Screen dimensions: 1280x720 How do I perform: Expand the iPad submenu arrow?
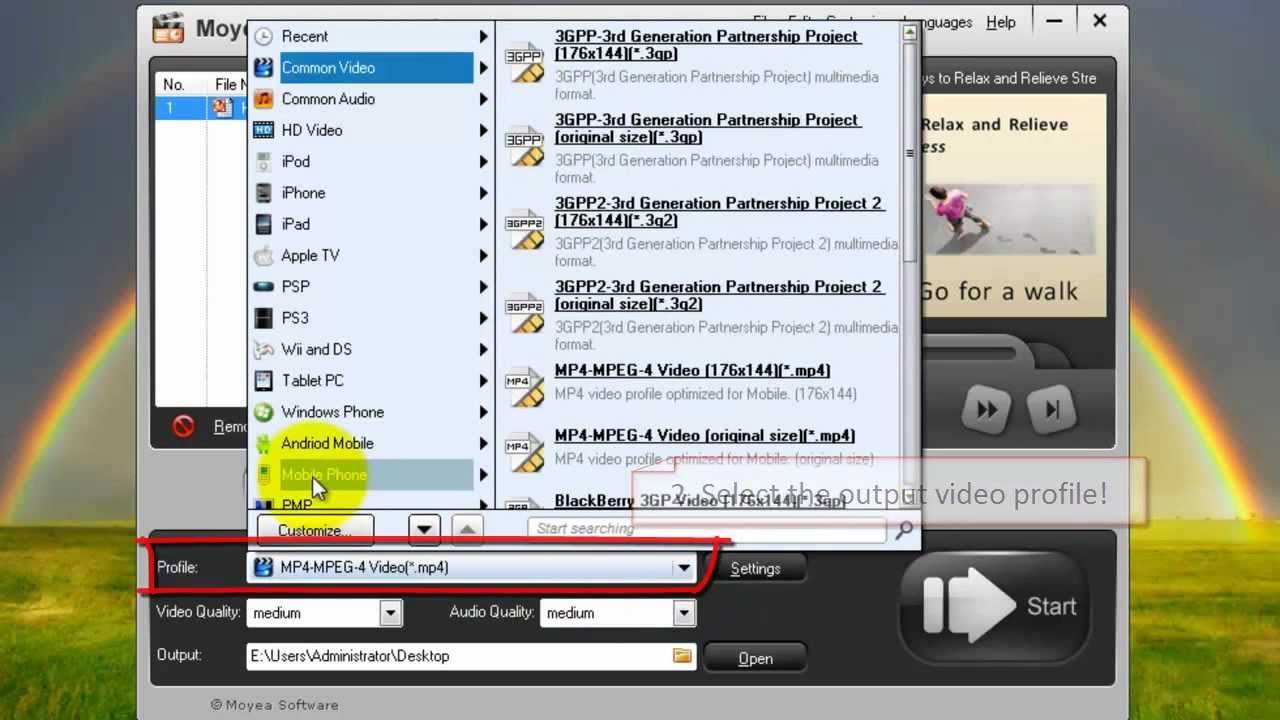pyautogui.click(x=483, y=224)
